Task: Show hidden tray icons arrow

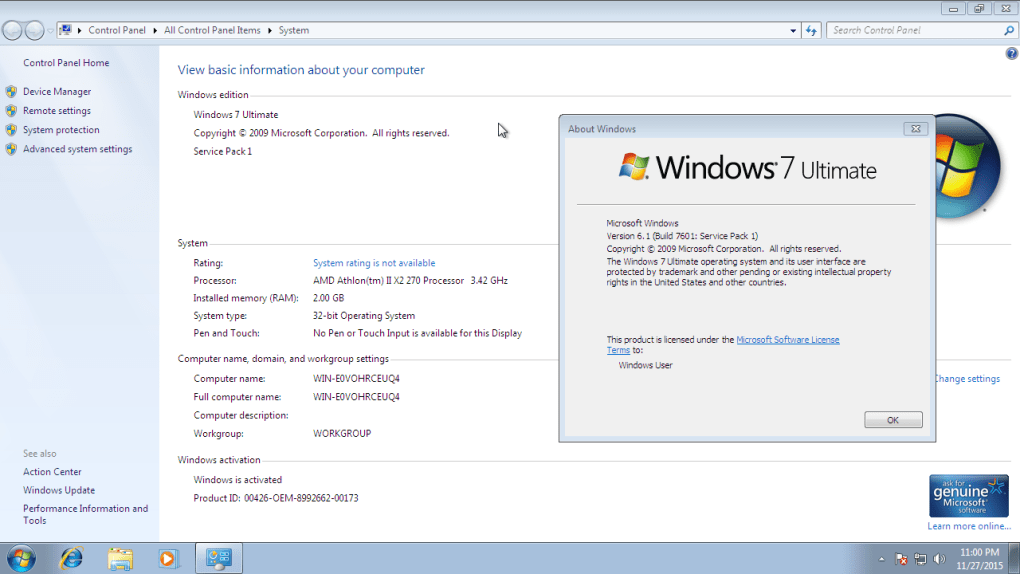Action: [881, 559]
